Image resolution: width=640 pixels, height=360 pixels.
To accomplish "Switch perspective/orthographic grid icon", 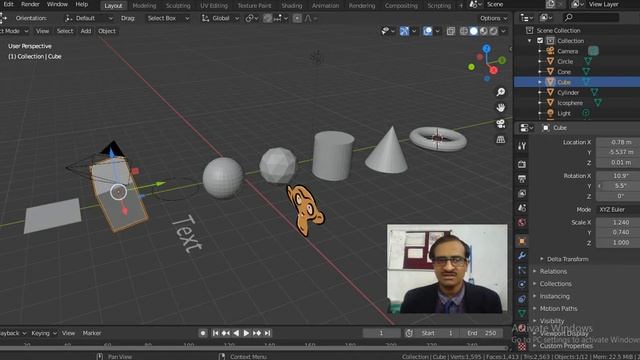I will [500, 140].
